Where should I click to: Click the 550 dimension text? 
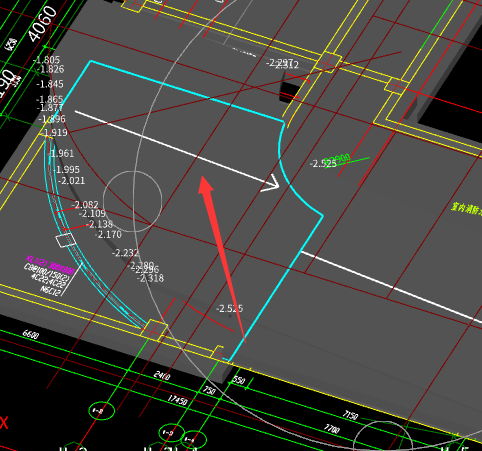[239, 380]
